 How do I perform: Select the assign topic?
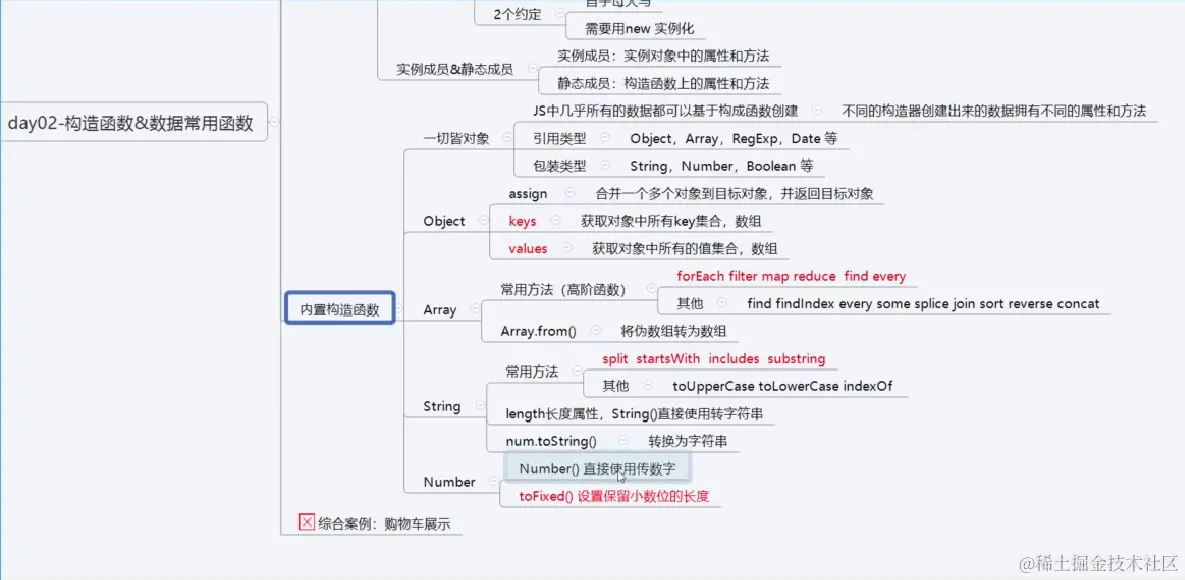[x=528, y=194]
